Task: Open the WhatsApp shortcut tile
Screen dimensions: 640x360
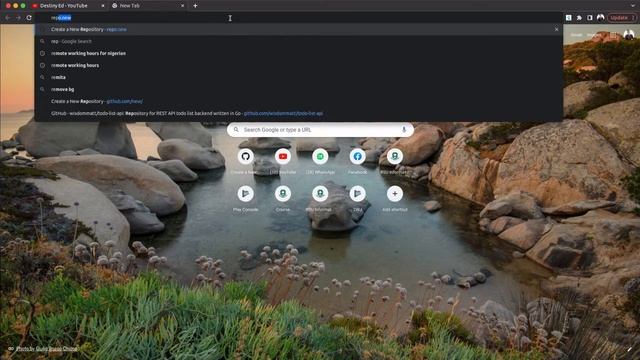Action: pos(320,157)
